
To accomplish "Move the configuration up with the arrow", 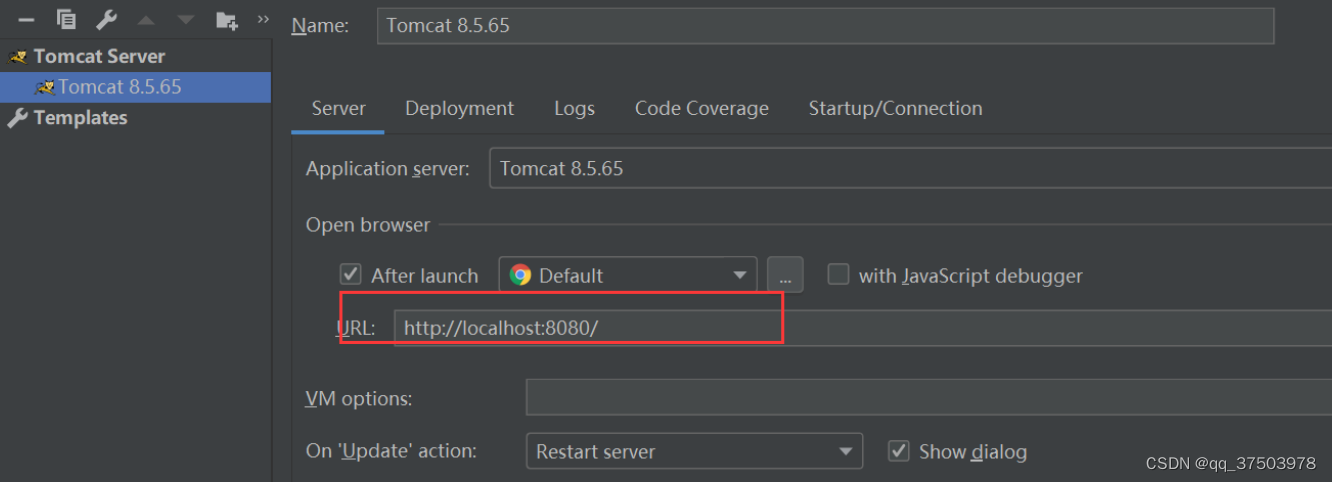I will [x=146, y=20].
